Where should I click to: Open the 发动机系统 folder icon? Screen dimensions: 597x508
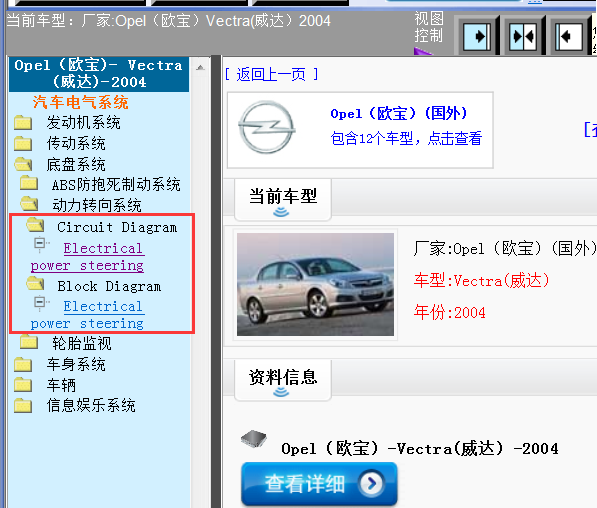pos(23,123)
